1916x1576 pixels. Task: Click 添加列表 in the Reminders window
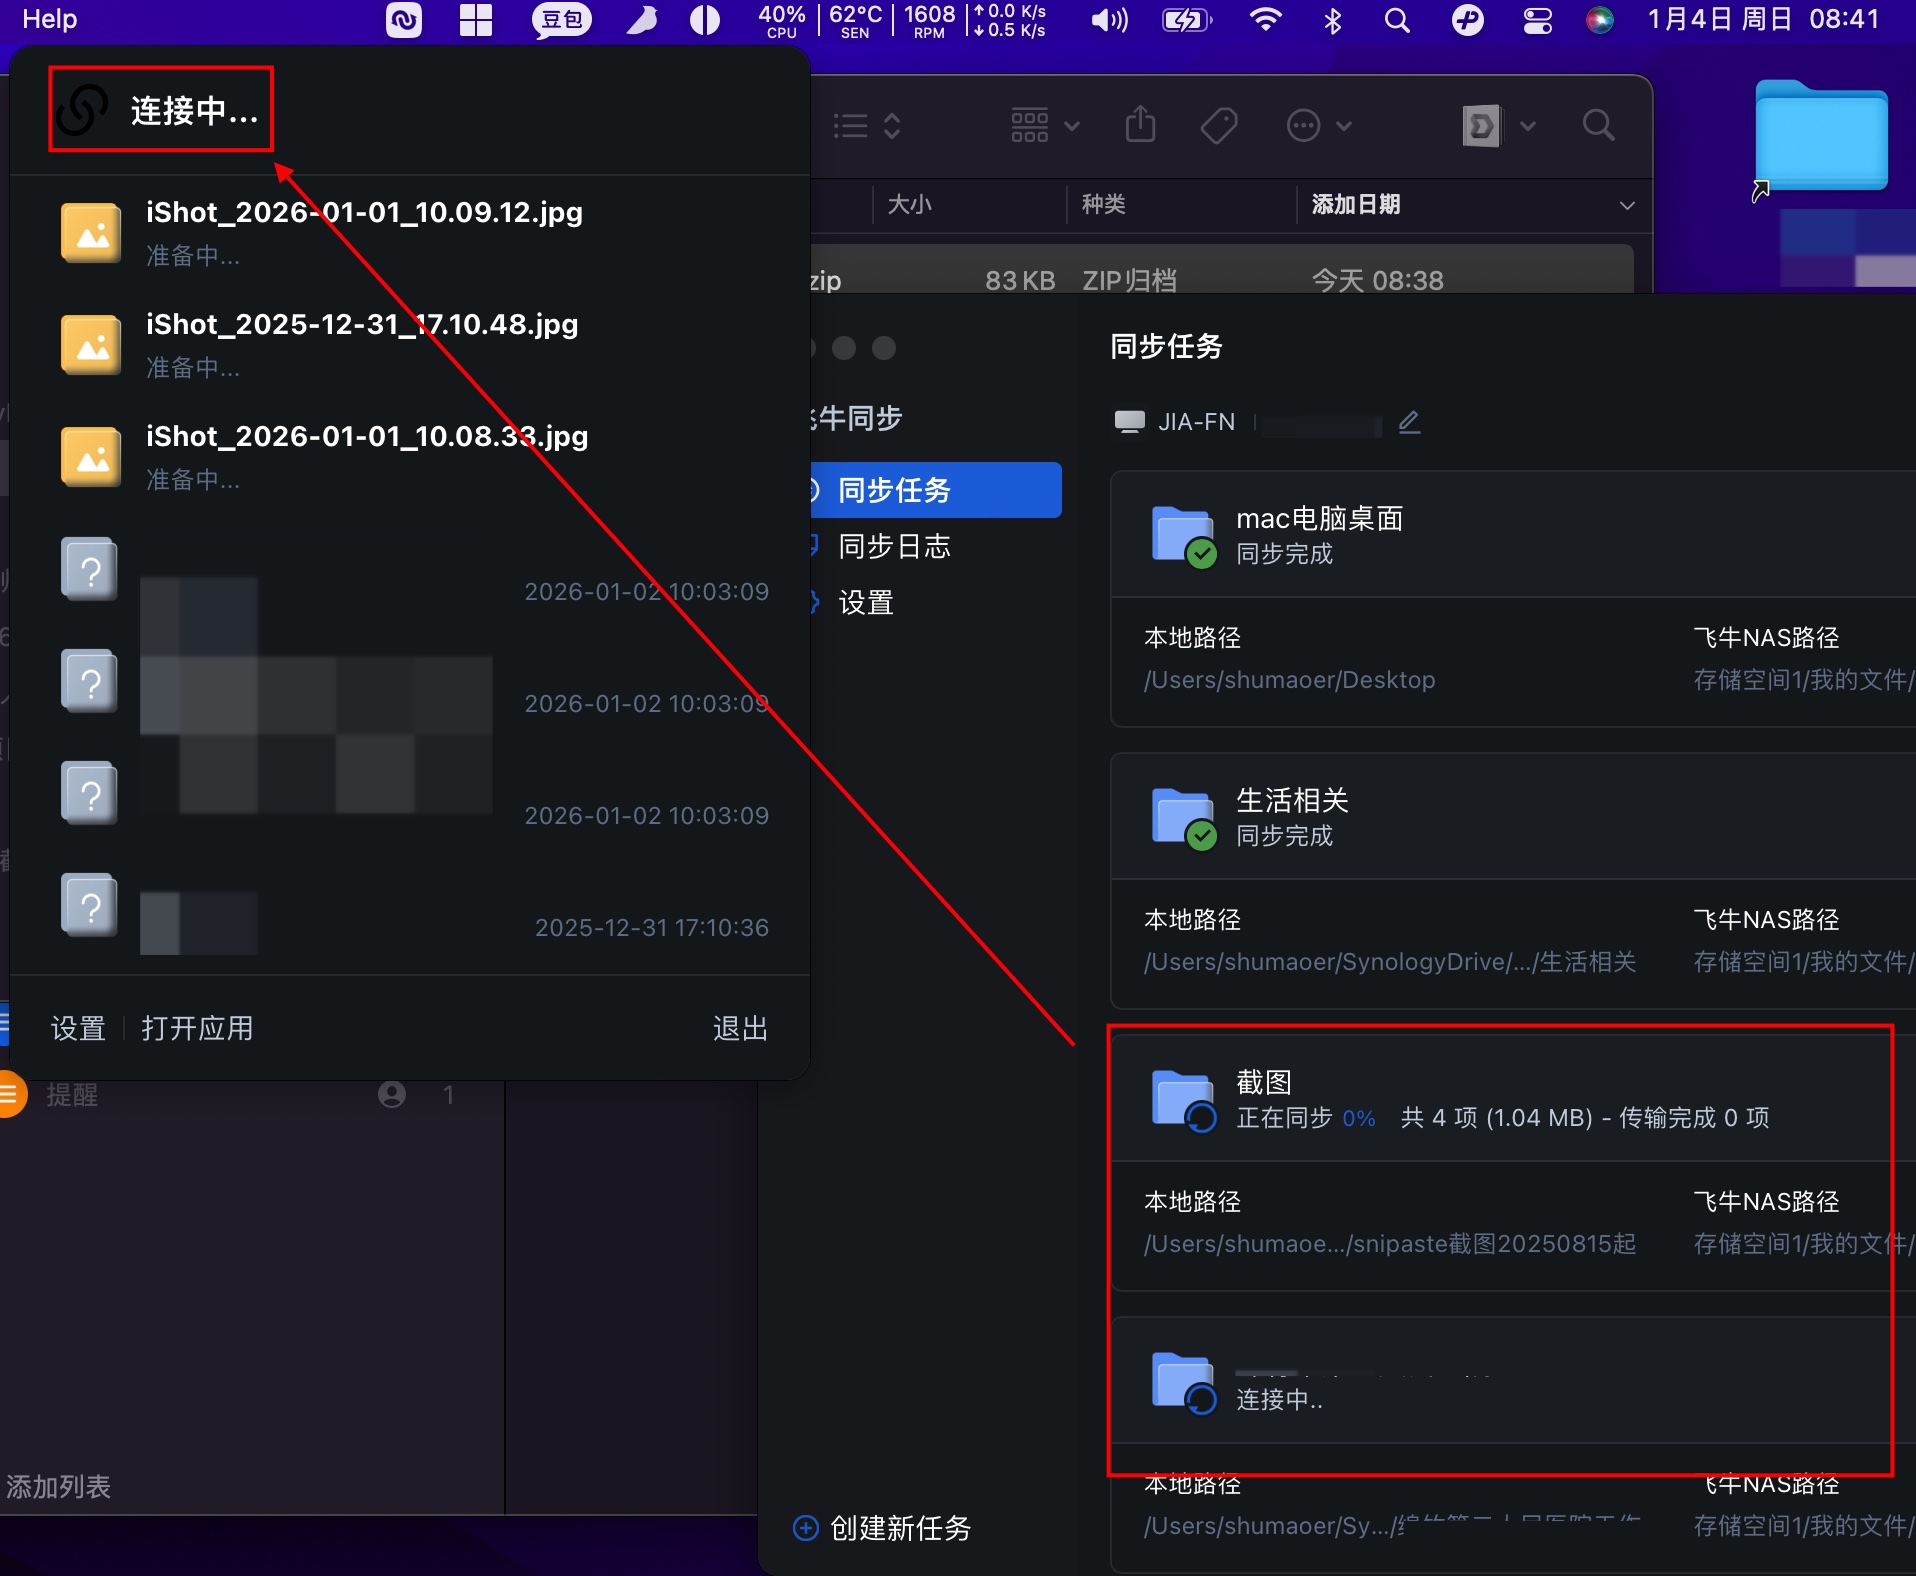(58, 1487)
